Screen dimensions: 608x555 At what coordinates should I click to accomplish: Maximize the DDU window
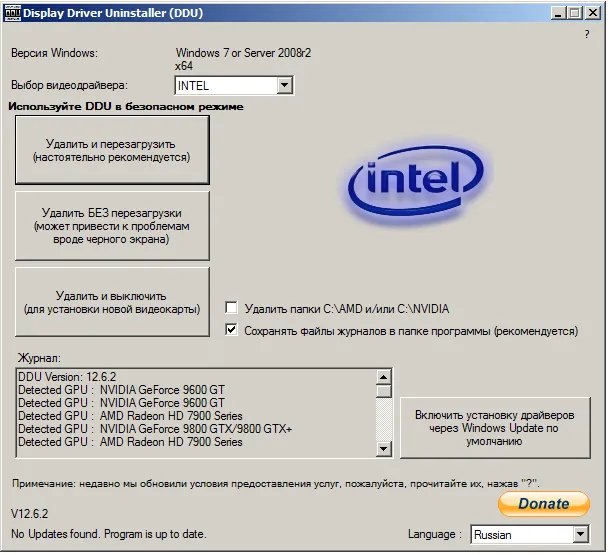pos(575,13)
